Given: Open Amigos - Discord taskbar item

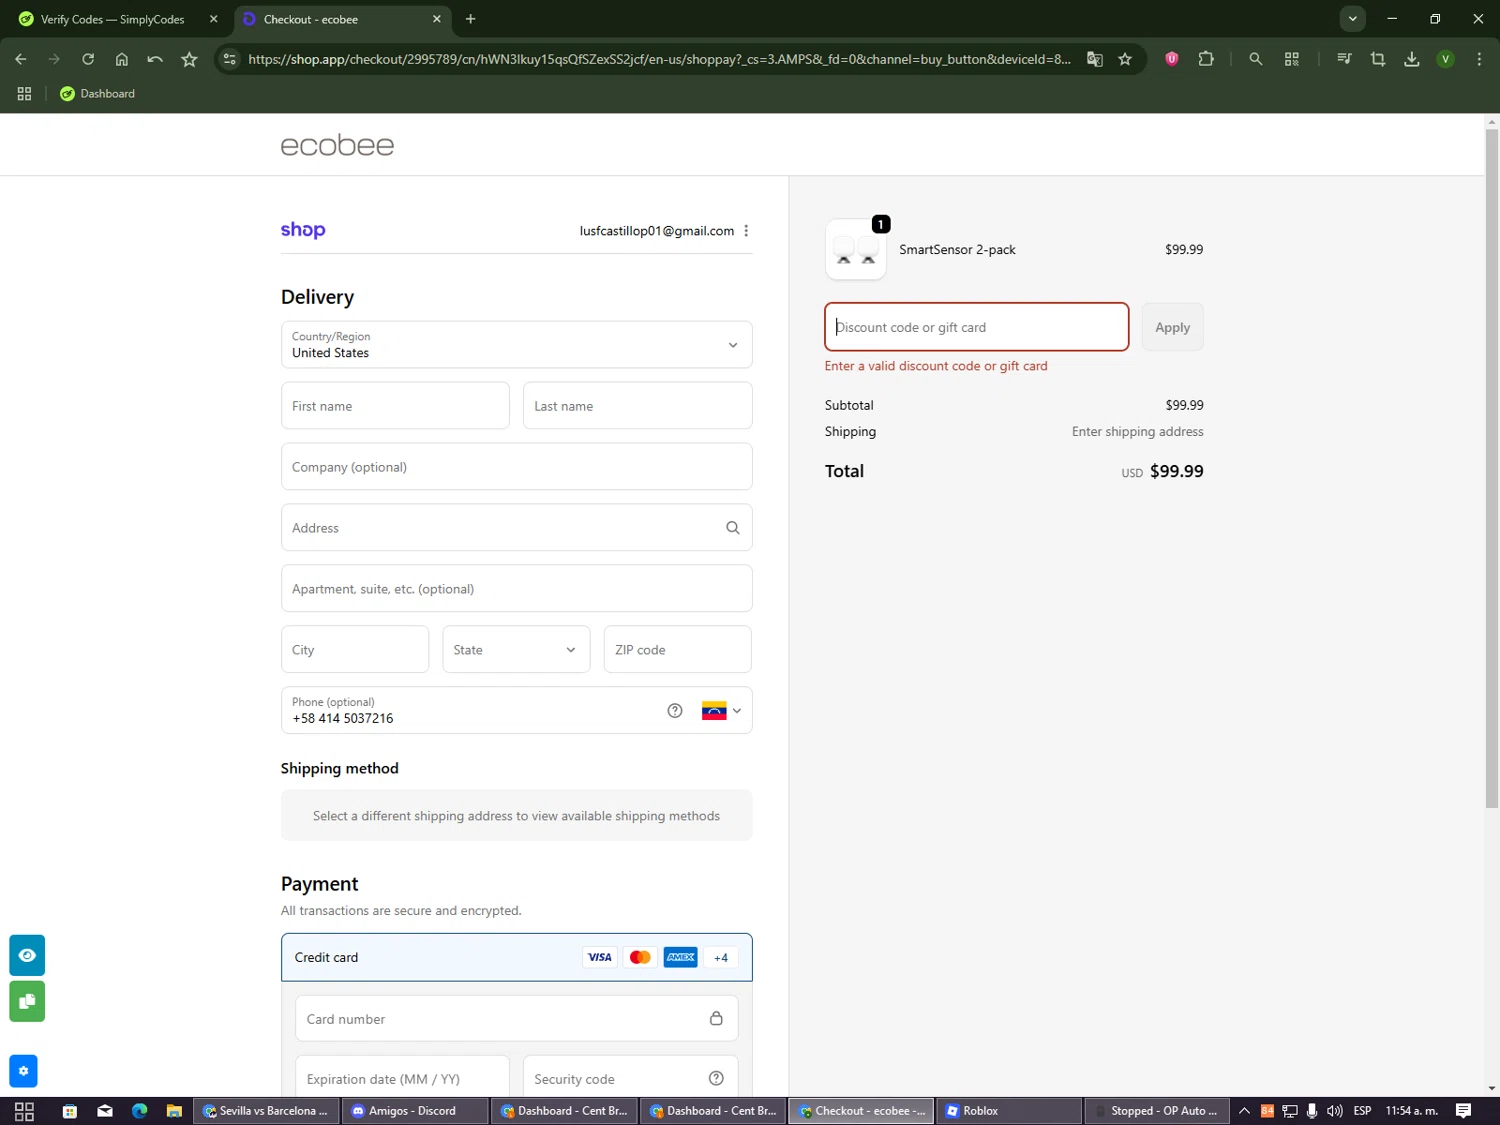Looking at the screenshot, I should 414,1111.
